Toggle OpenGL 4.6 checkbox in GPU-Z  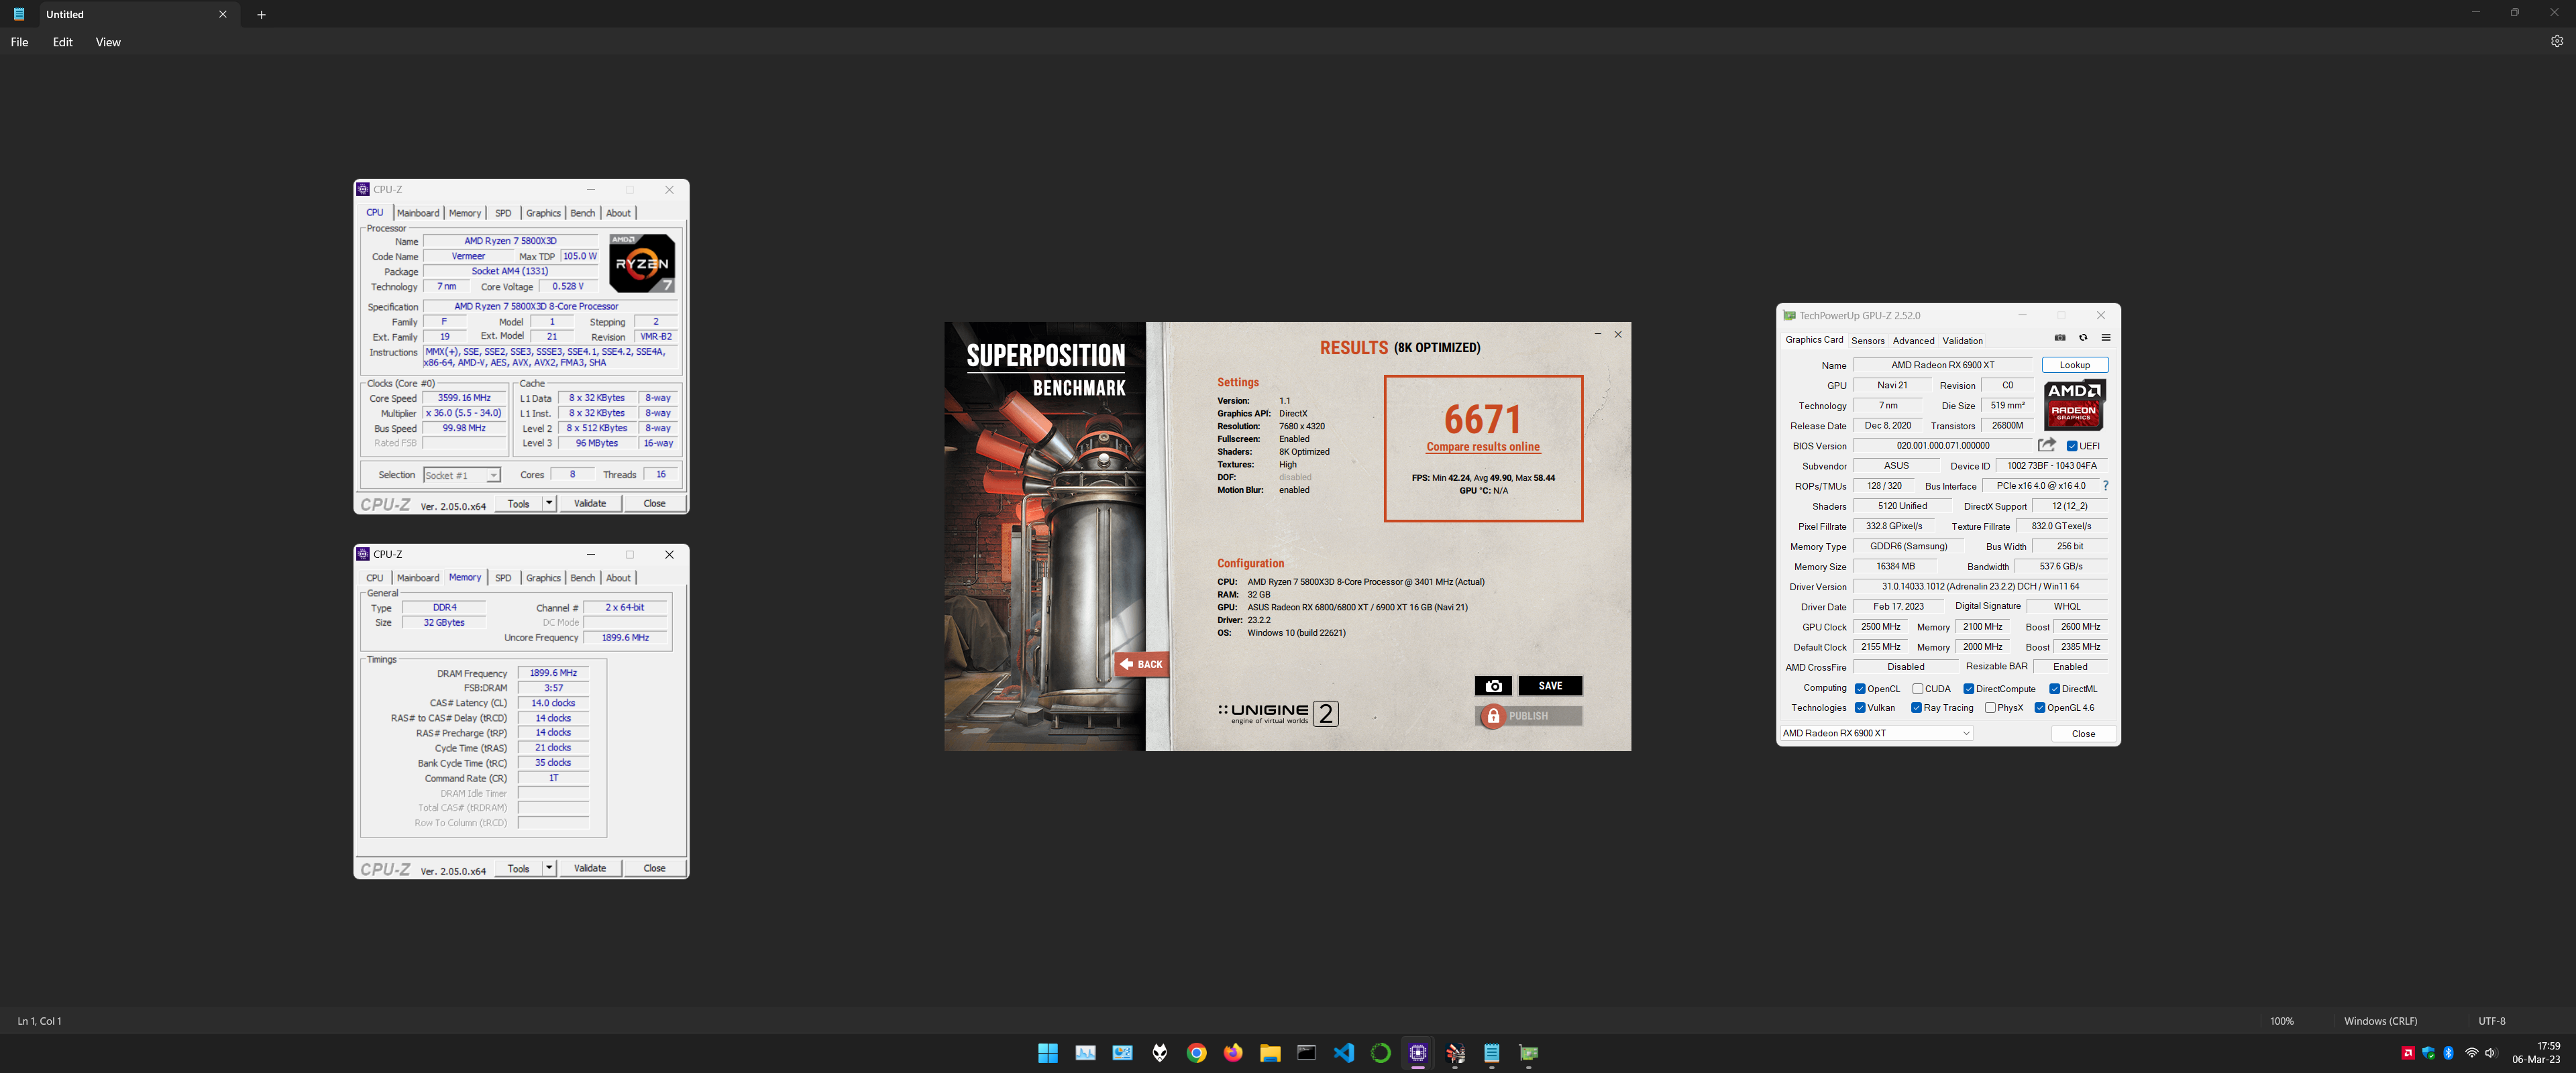pos(2040,708)
